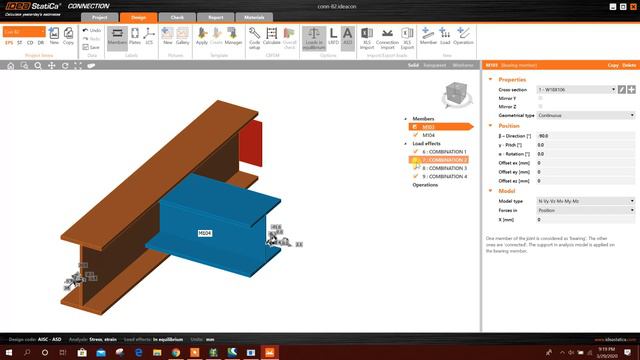
Task: Open the Model type dropdown
Action: click(x=586, y=201)
